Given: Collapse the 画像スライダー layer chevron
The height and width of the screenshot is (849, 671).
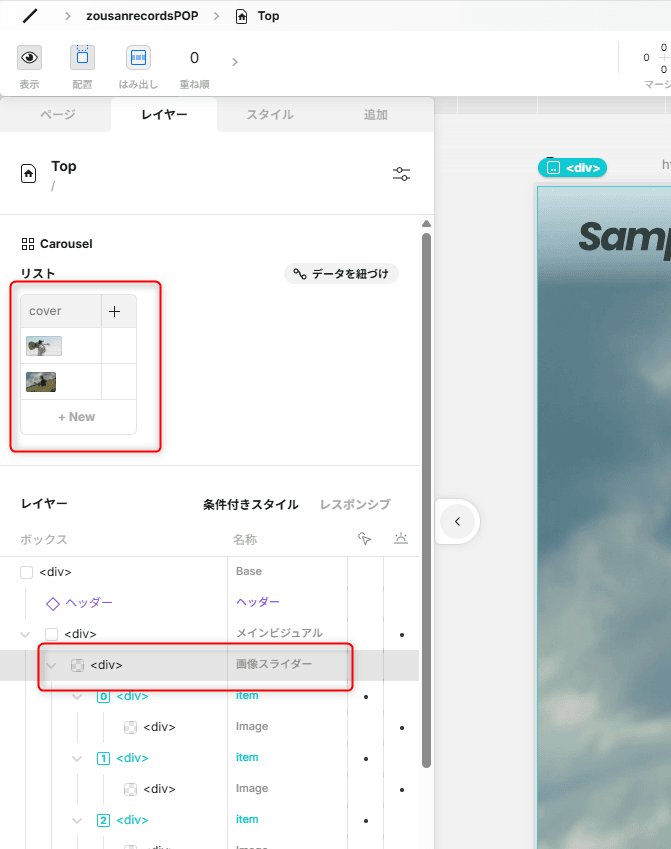Looking at the screenshot, I should pyautogui.click(x=51, y=665).
